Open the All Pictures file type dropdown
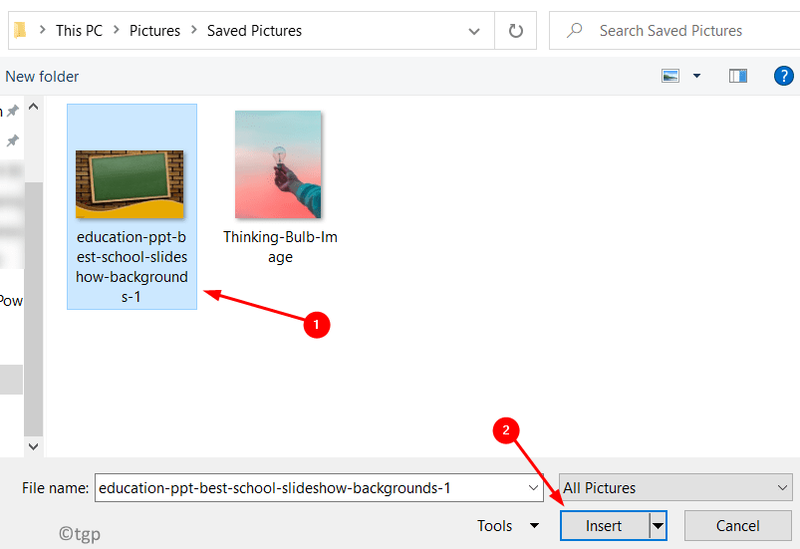This screenshot has width=800, height=549. (676, 487)
